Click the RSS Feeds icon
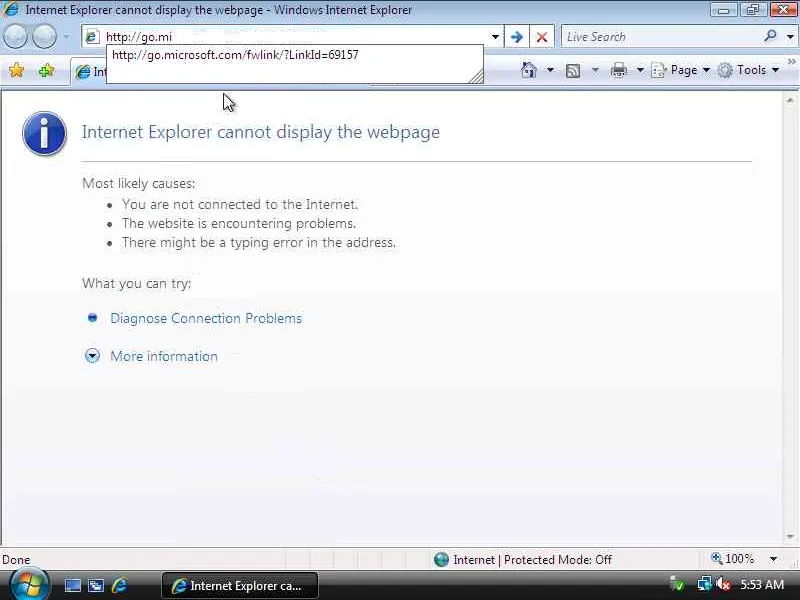 click(x=573, y=70)
